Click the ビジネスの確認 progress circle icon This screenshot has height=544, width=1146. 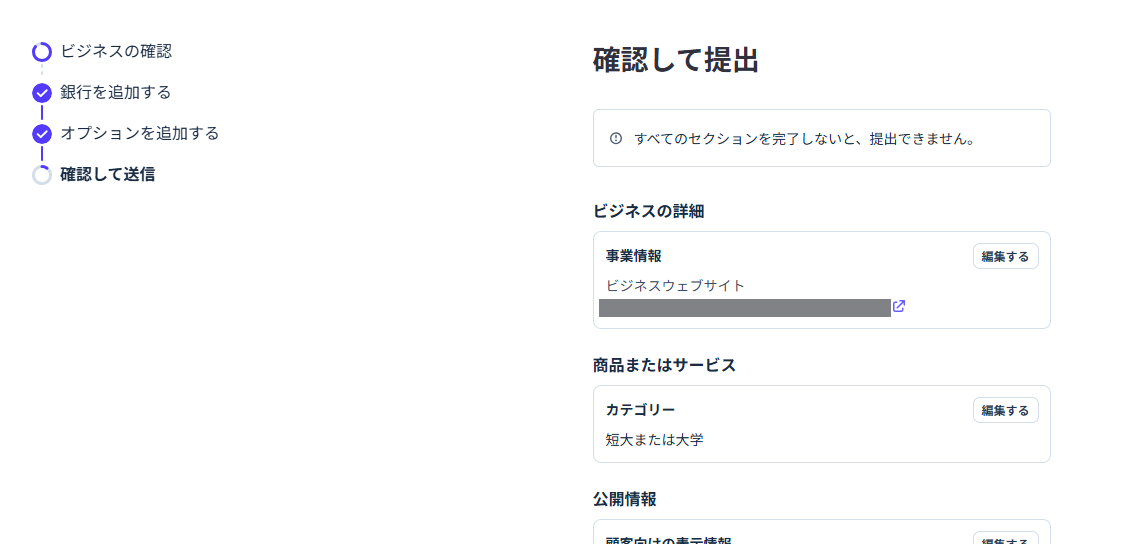coord(42,52)
